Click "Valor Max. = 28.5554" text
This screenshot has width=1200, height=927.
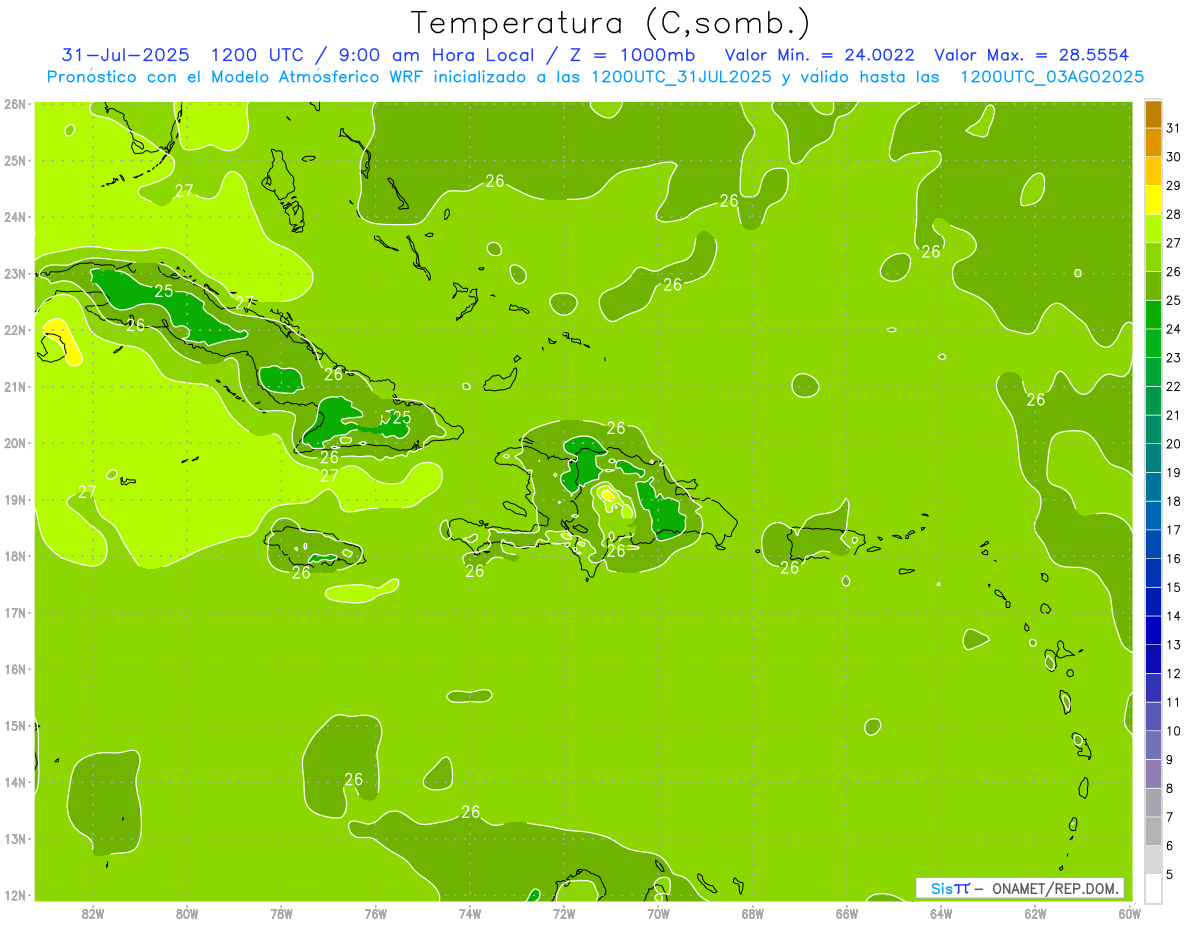tap(1031, 55)
